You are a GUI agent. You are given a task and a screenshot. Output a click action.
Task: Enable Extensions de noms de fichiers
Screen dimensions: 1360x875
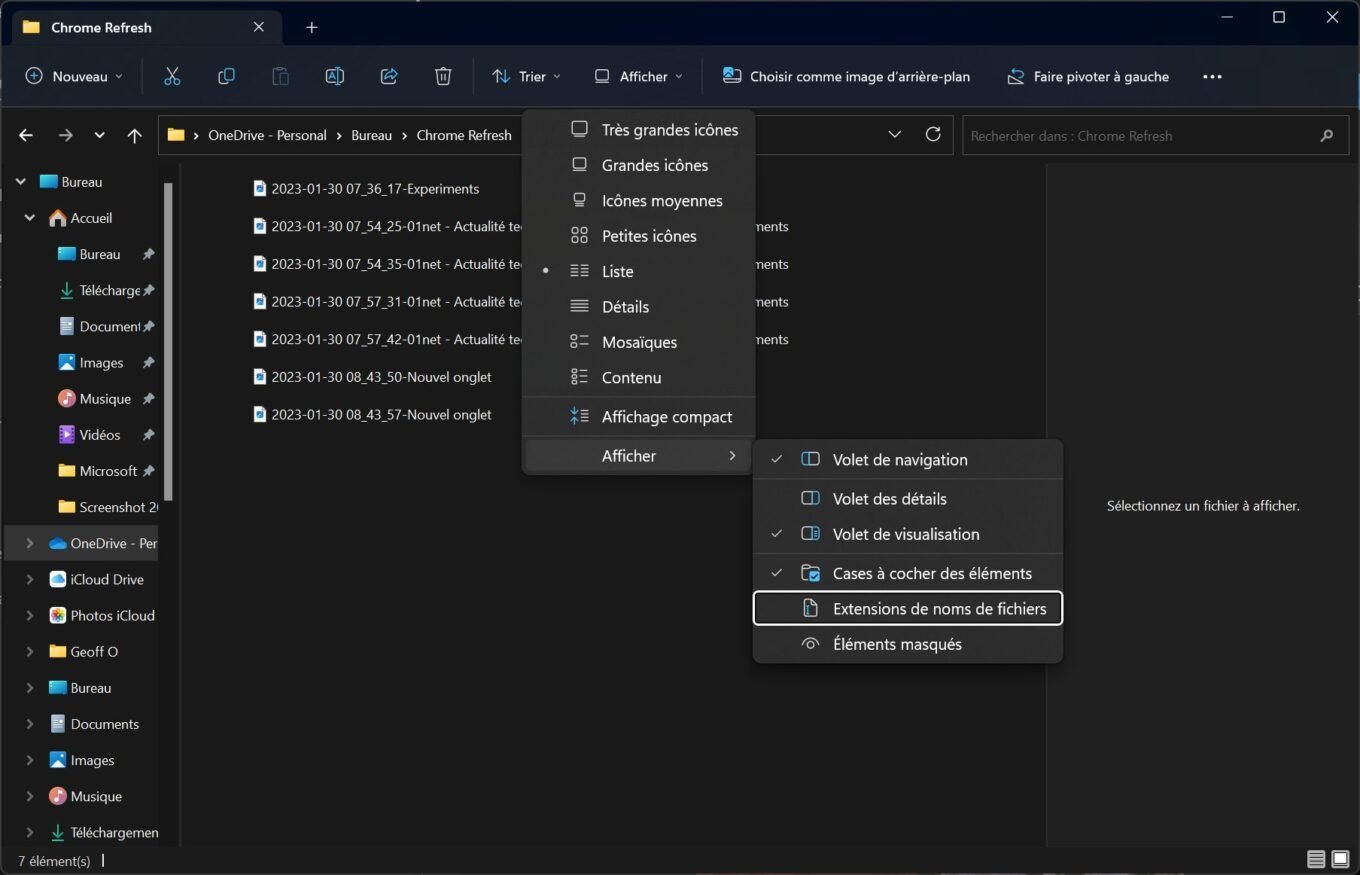(x=907, y=608)
